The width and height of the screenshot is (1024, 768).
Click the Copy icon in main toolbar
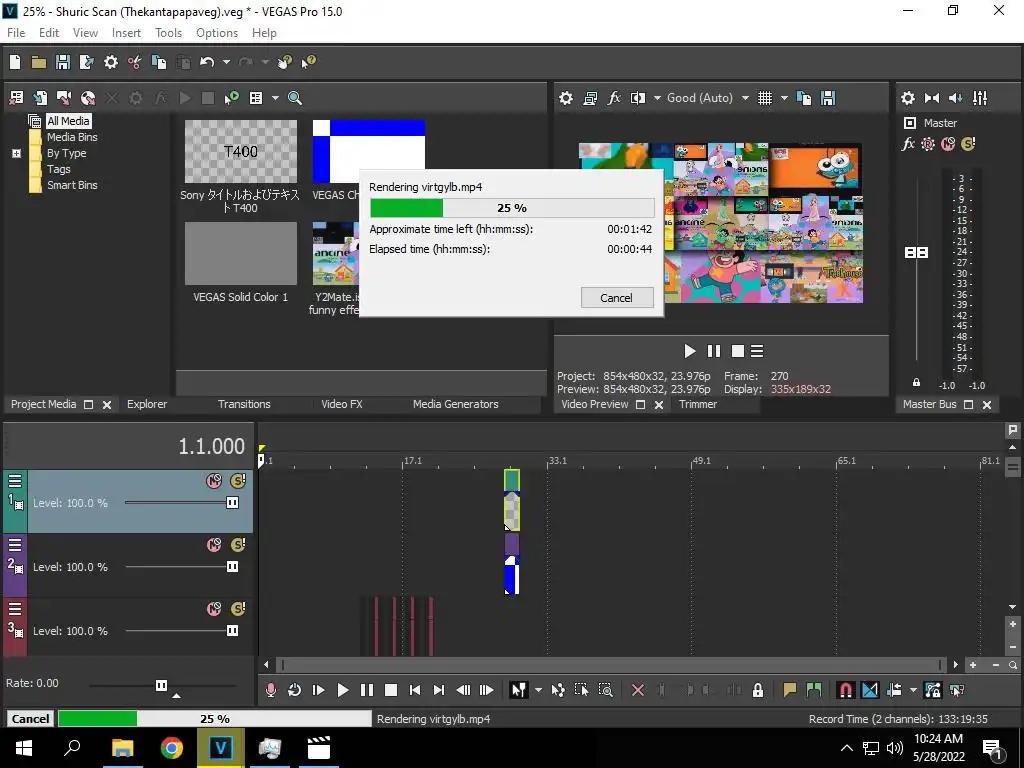click(159, 62)
